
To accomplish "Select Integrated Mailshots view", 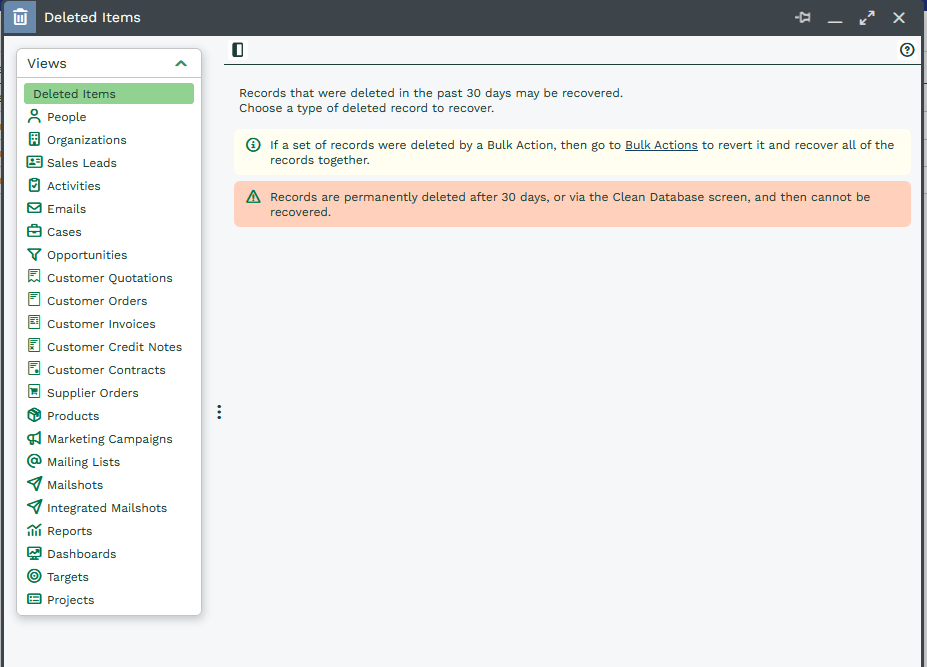I will point(107,508).
